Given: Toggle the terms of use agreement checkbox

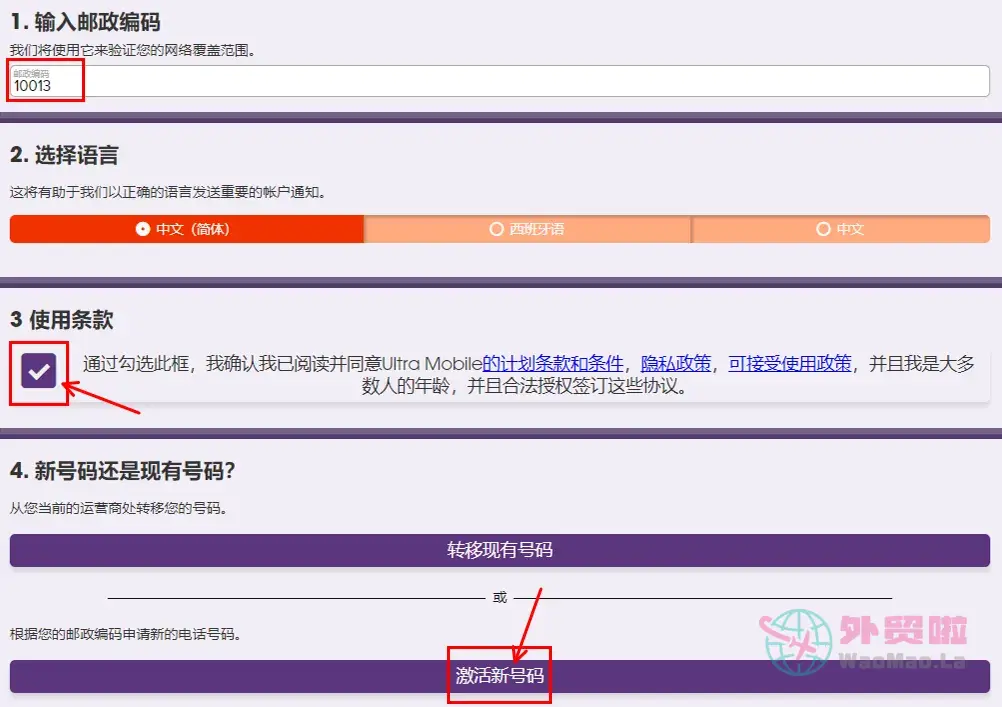Looking at the screenshot, I should tap(38, 372).
